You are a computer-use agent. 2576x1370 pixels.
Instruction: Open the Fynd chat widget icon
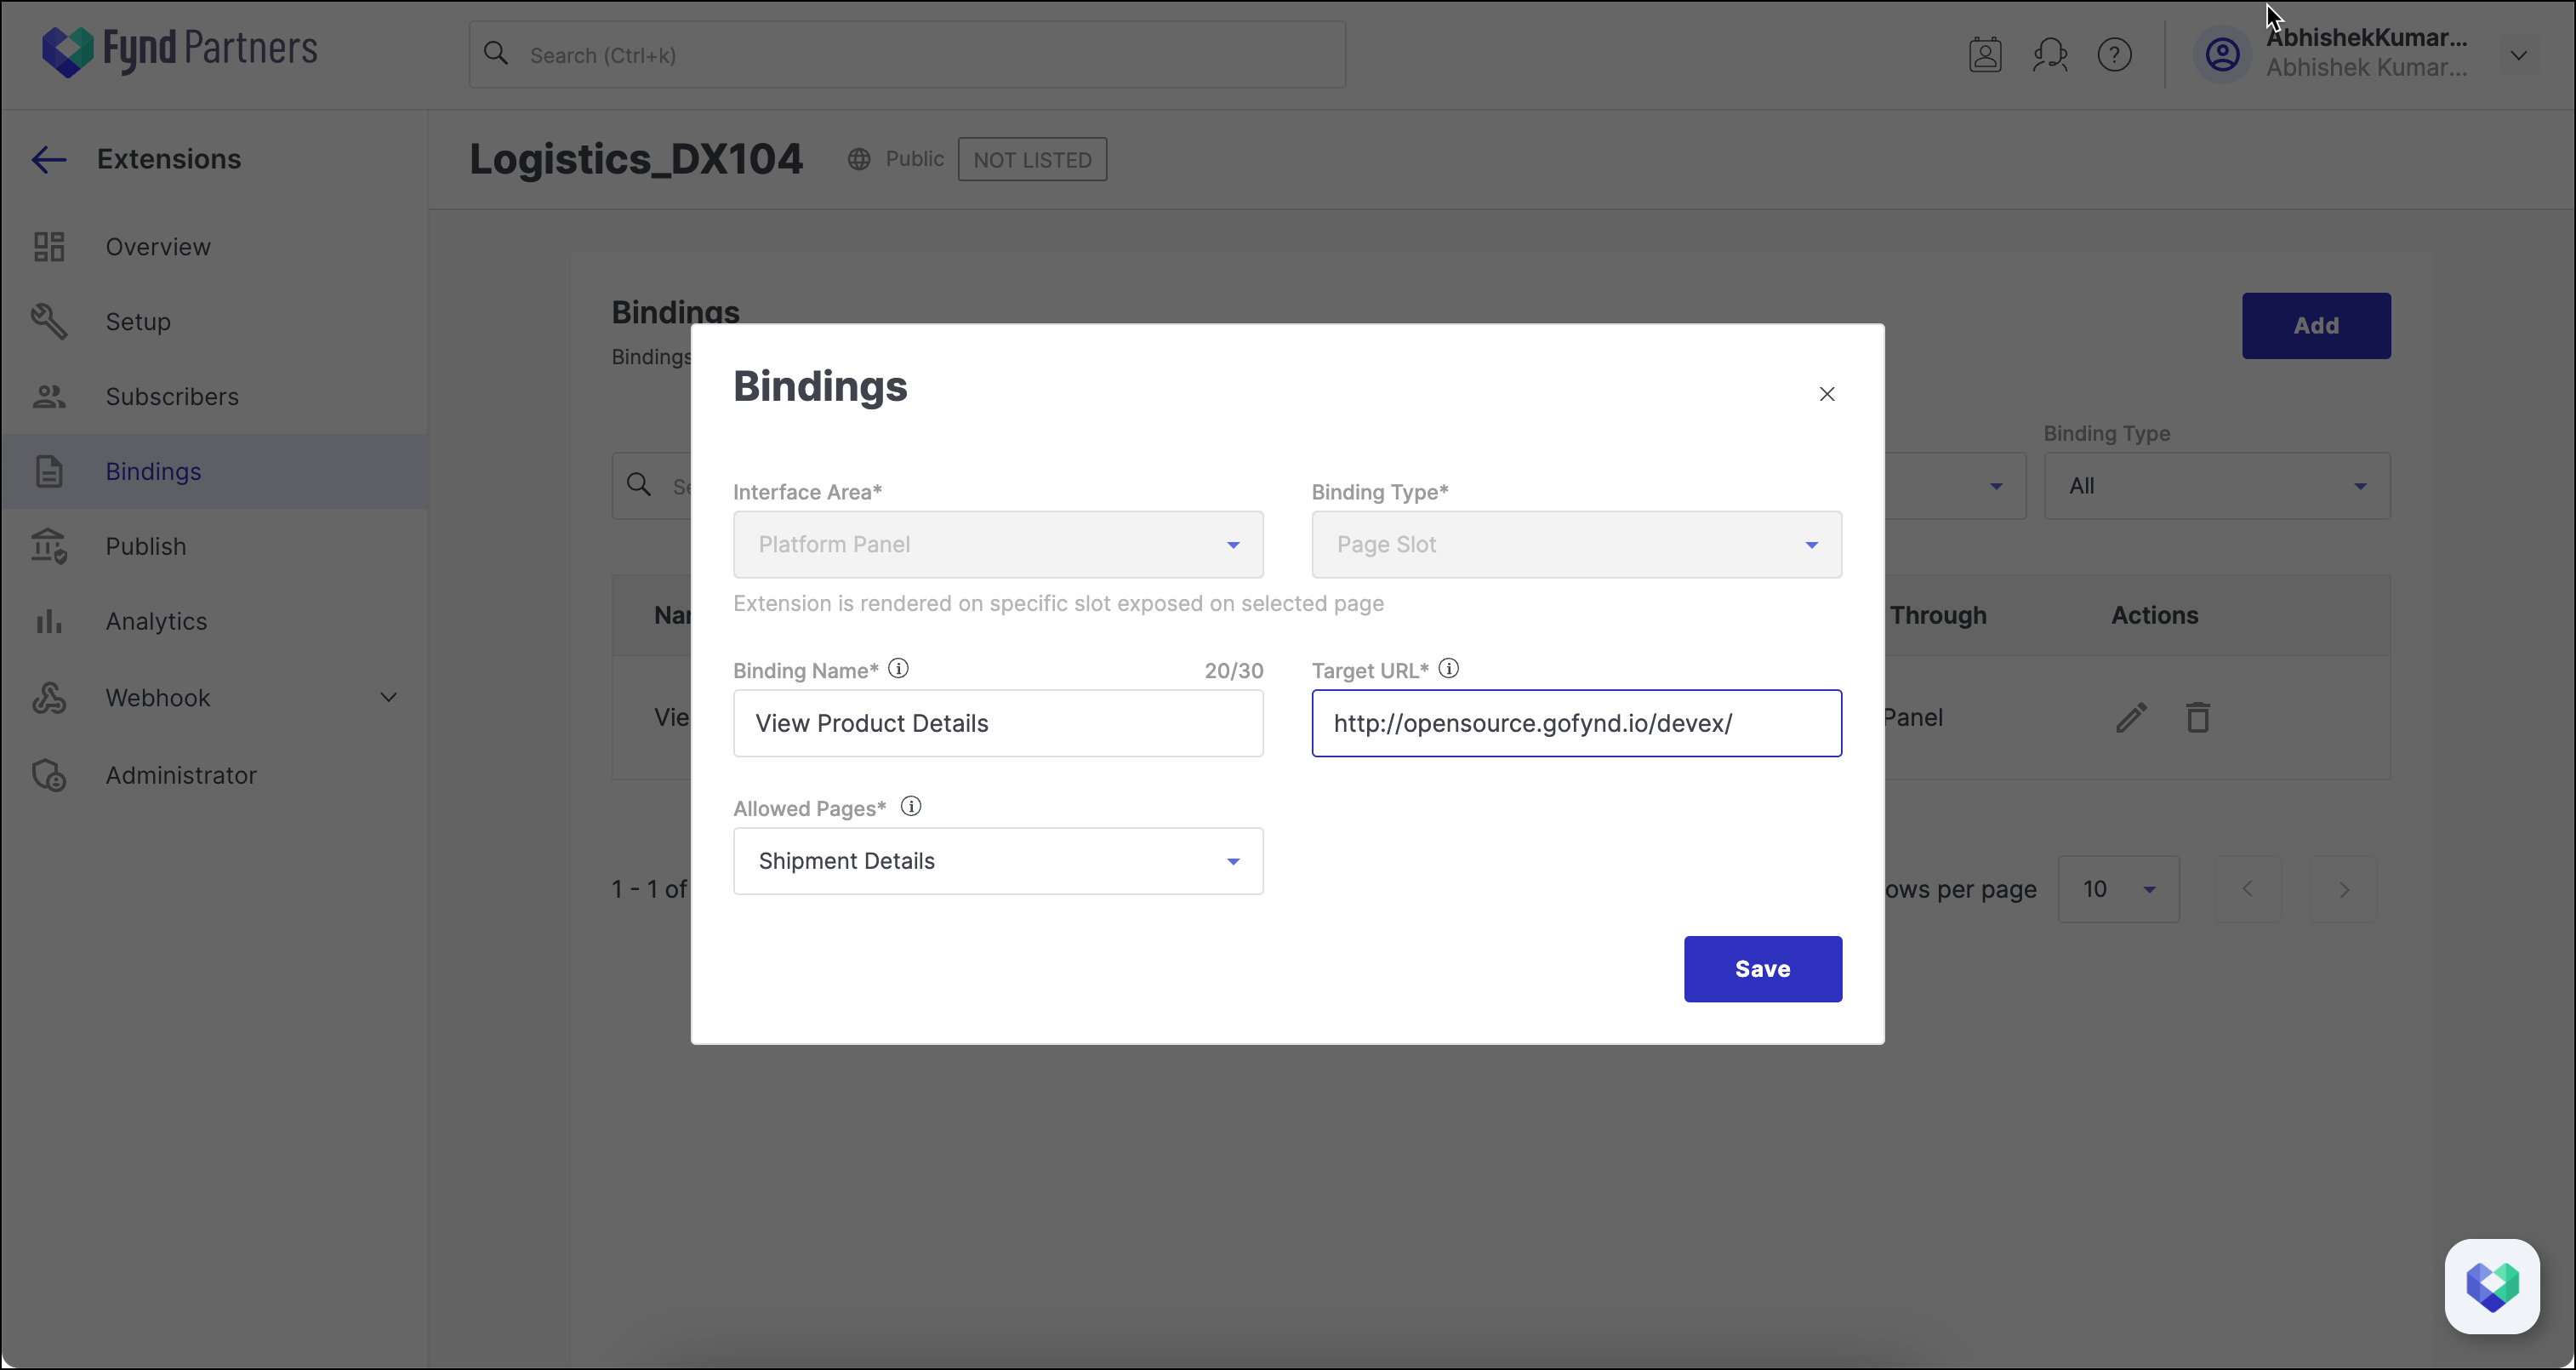(2491, 1286)
